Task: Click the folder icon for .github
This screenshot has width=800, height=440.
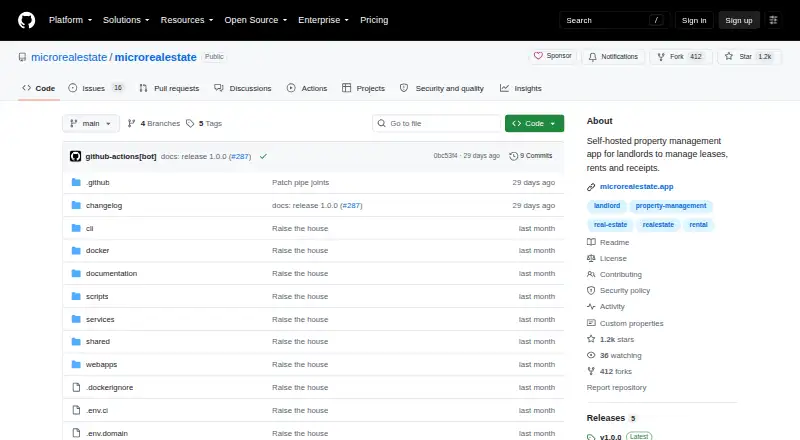Action: [x=77, y=182]
